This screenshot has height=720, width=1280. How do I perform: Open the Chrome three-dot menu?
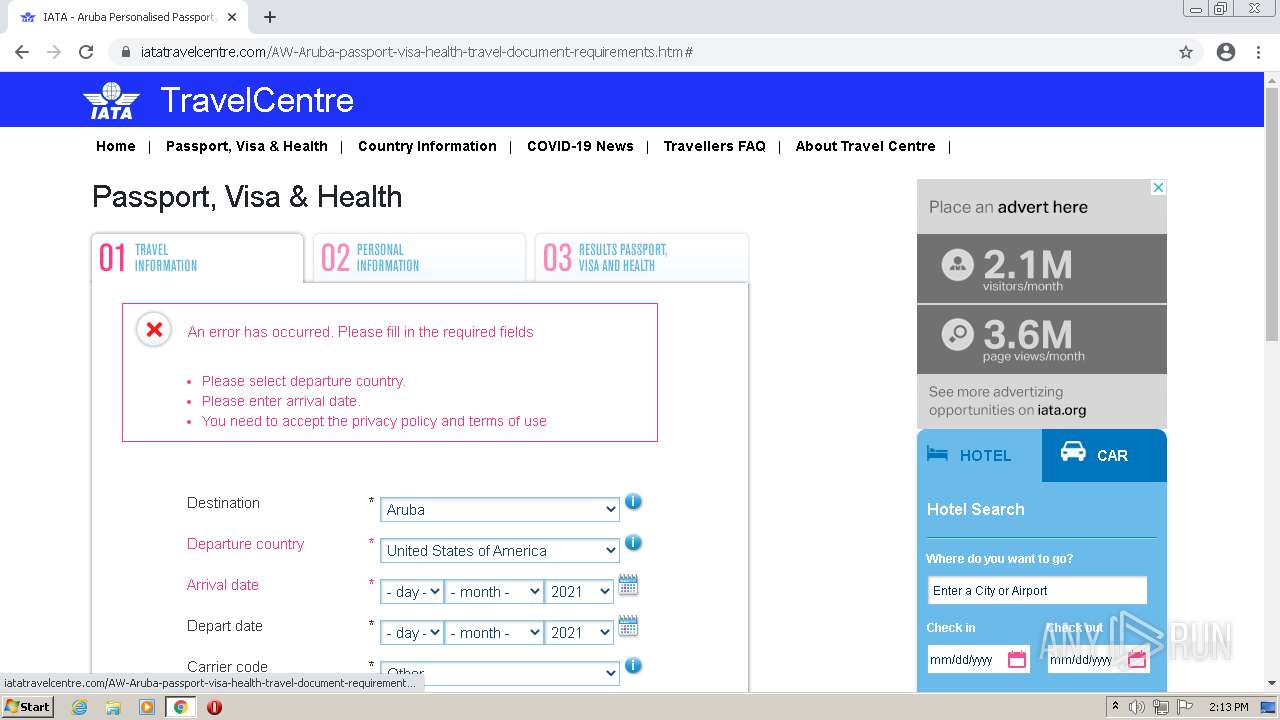tap(1258, 52)
